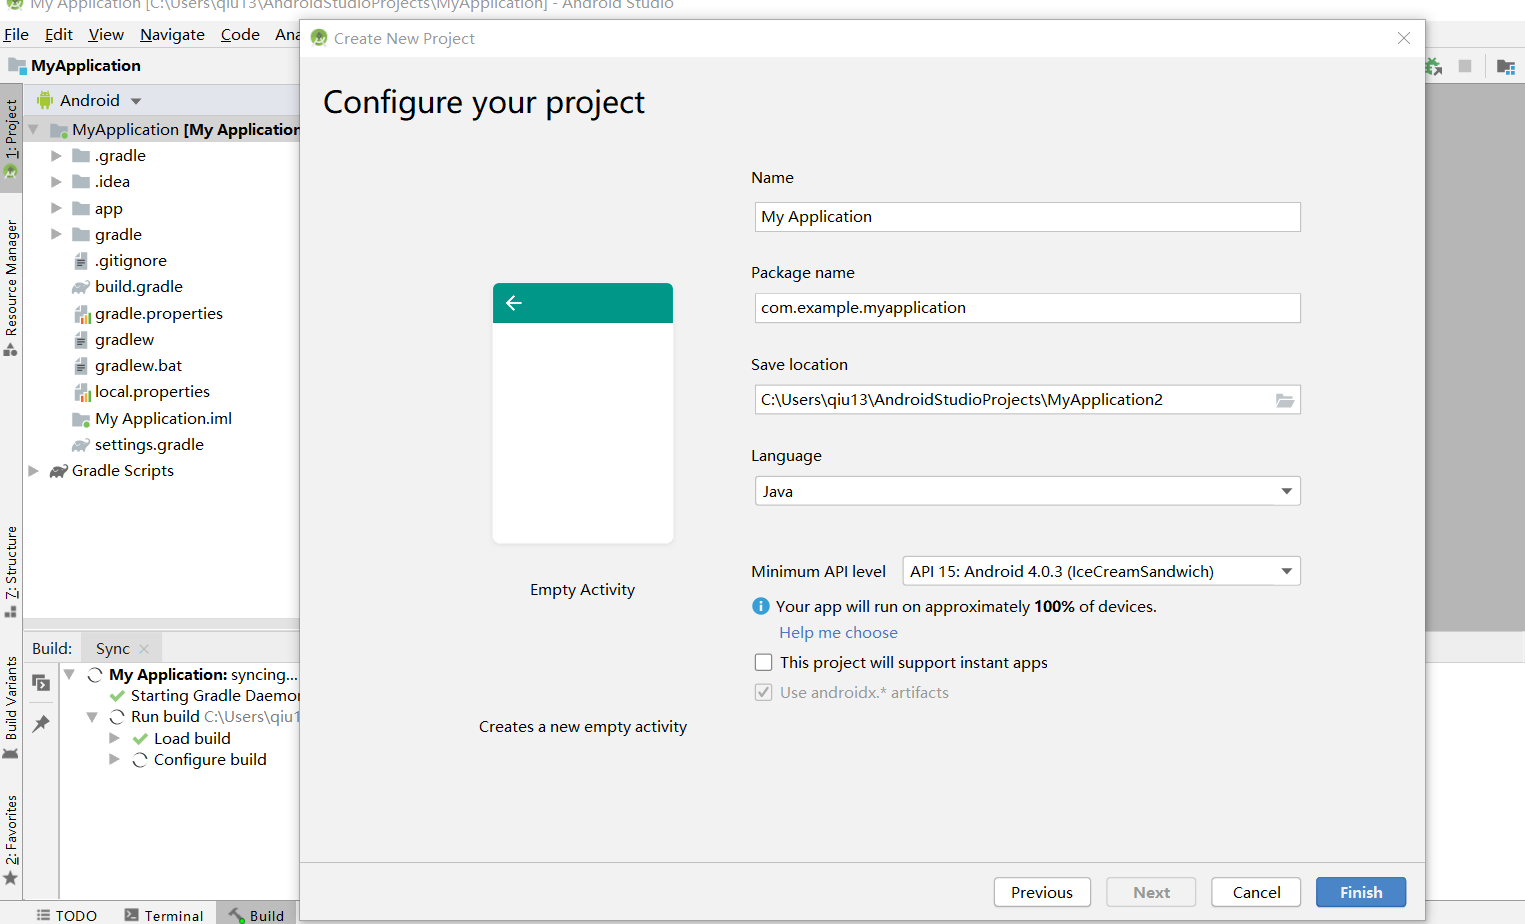The width and height of the screenshot is (1525, 924).
Task: Click the info icon beside device coverage text
Action: tap(761, 606)
